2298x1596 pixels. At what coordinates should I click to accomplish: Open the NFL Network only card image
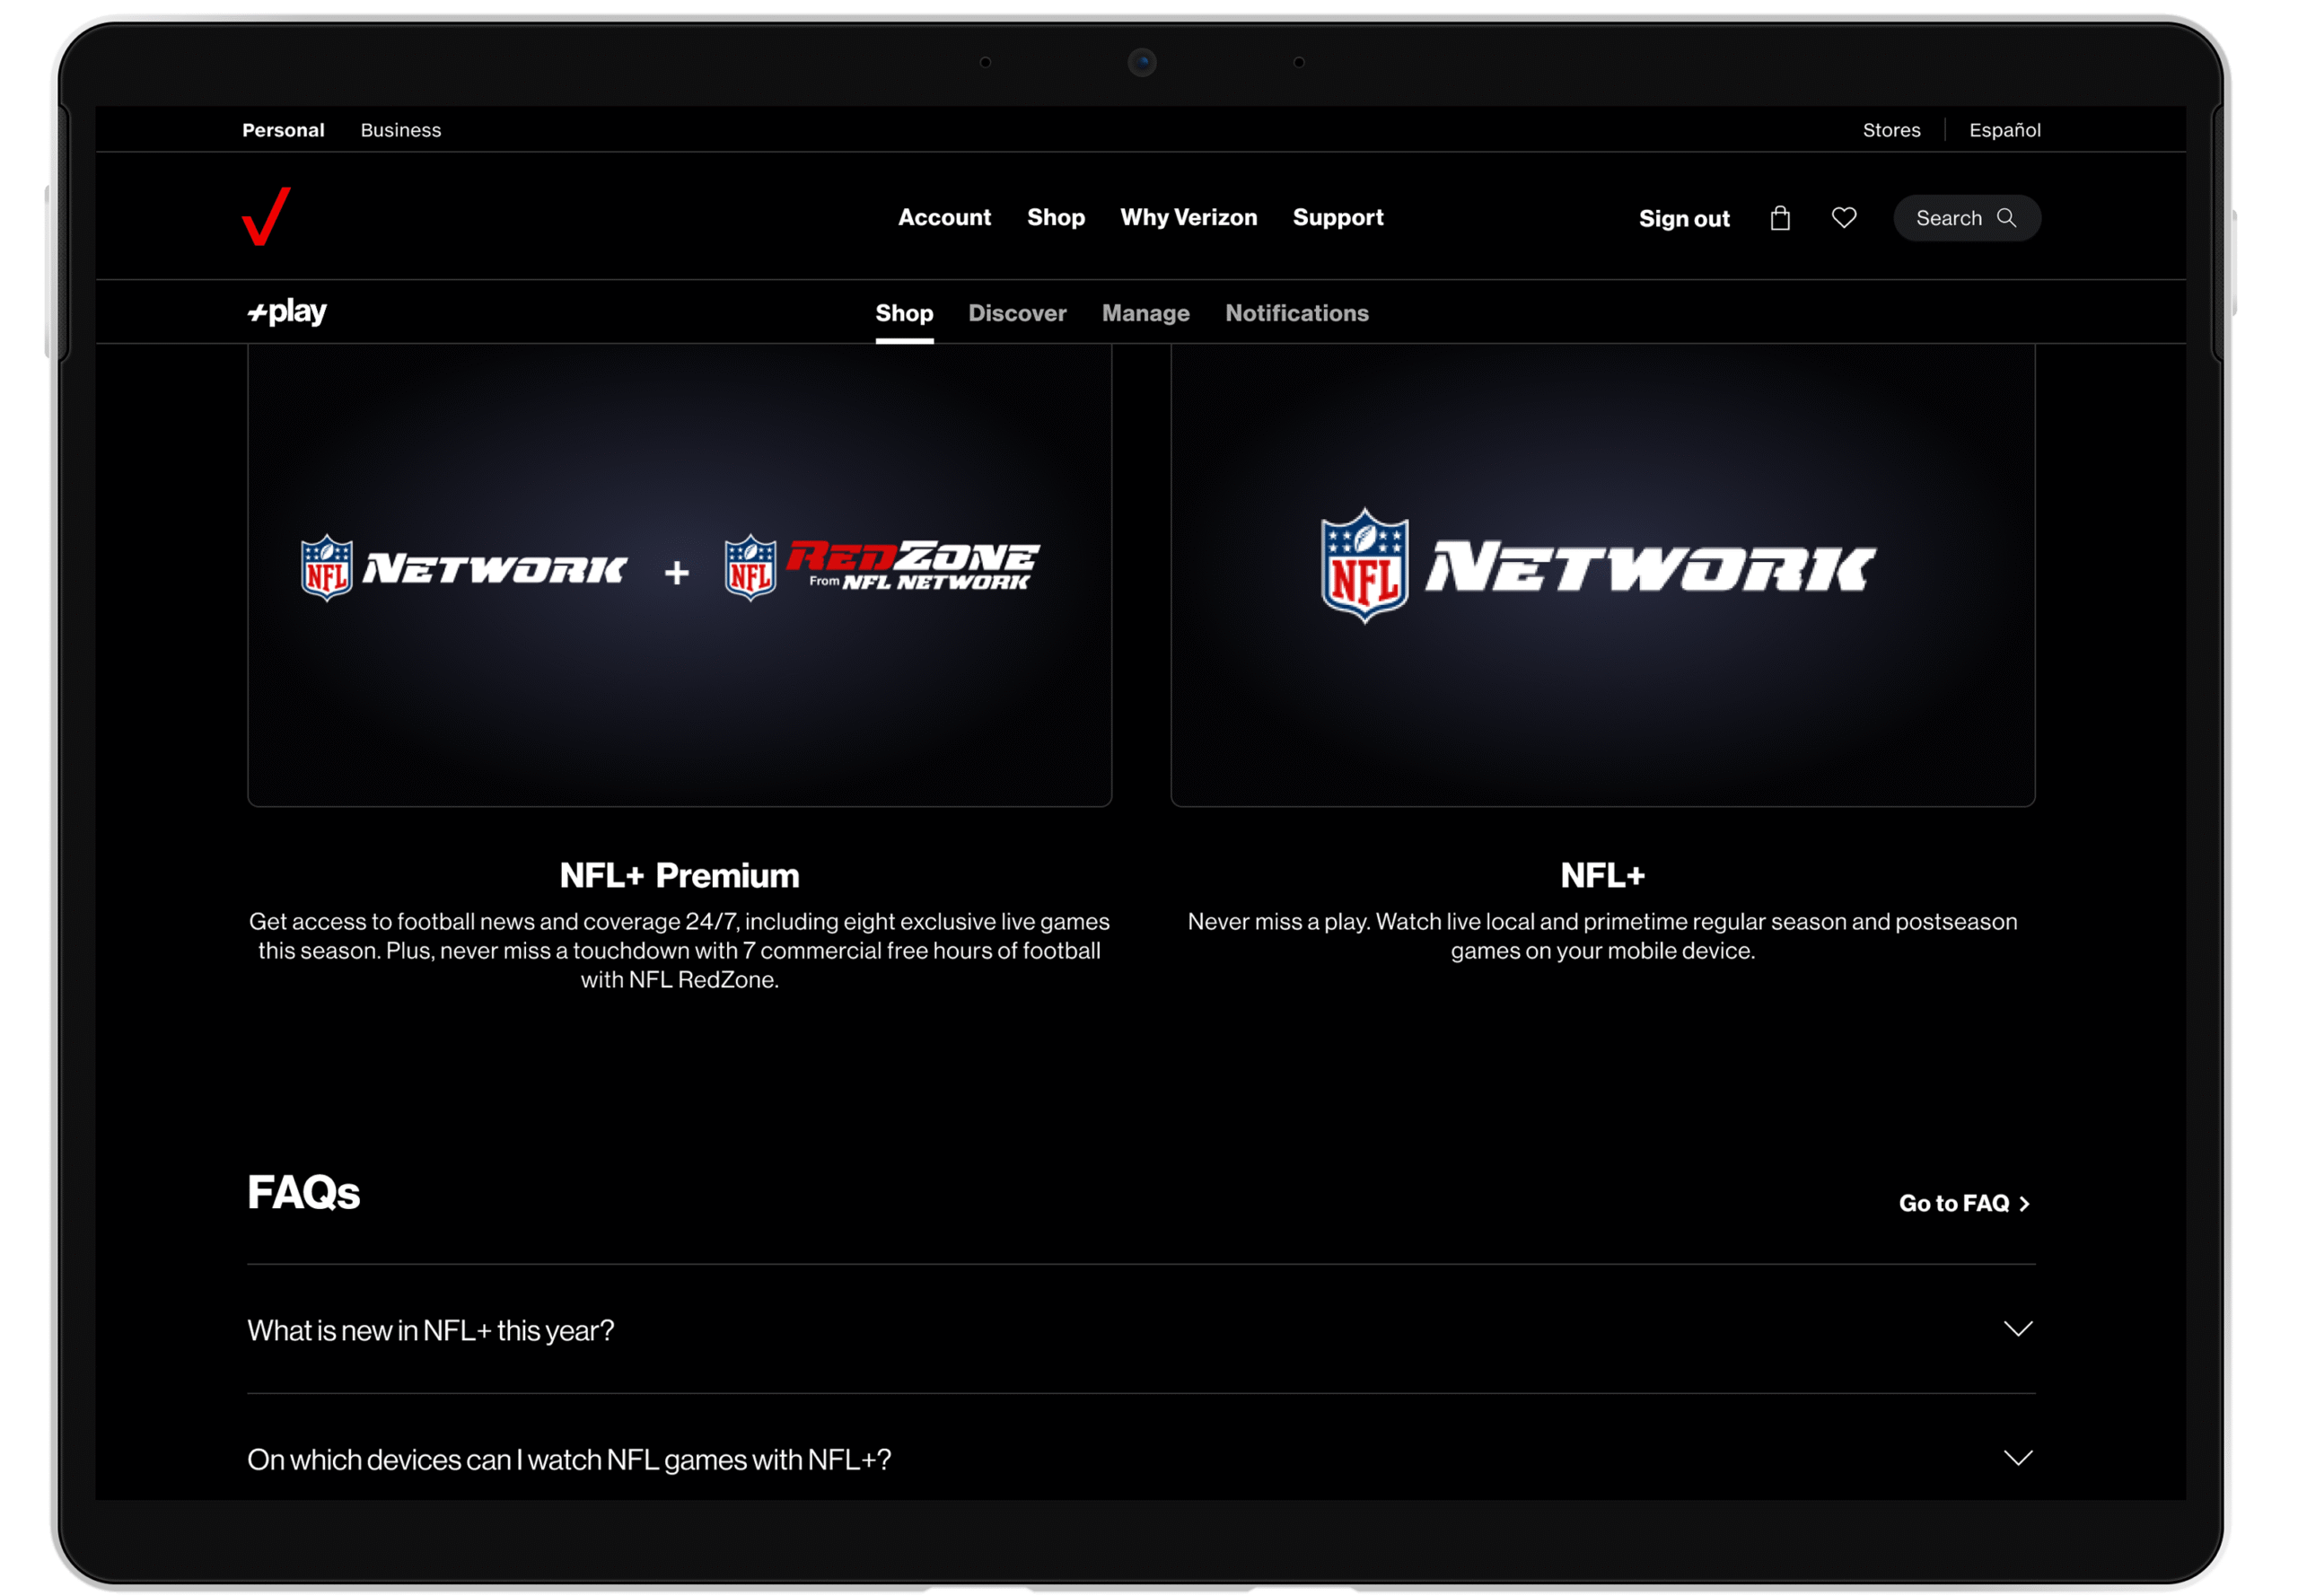click(1601, 575)
